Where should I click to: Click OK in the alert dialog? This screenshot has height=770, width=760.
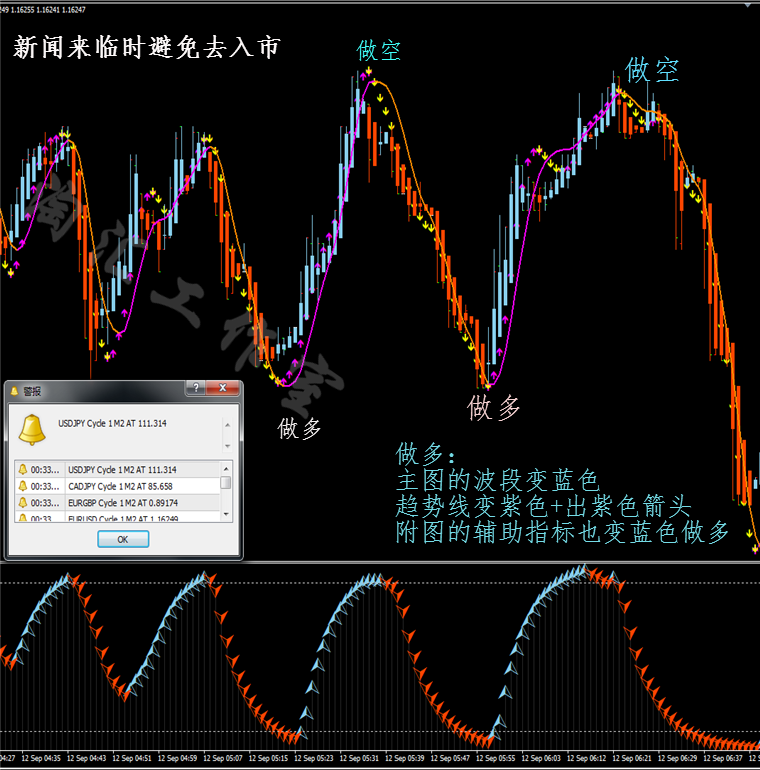coord(123,539)
